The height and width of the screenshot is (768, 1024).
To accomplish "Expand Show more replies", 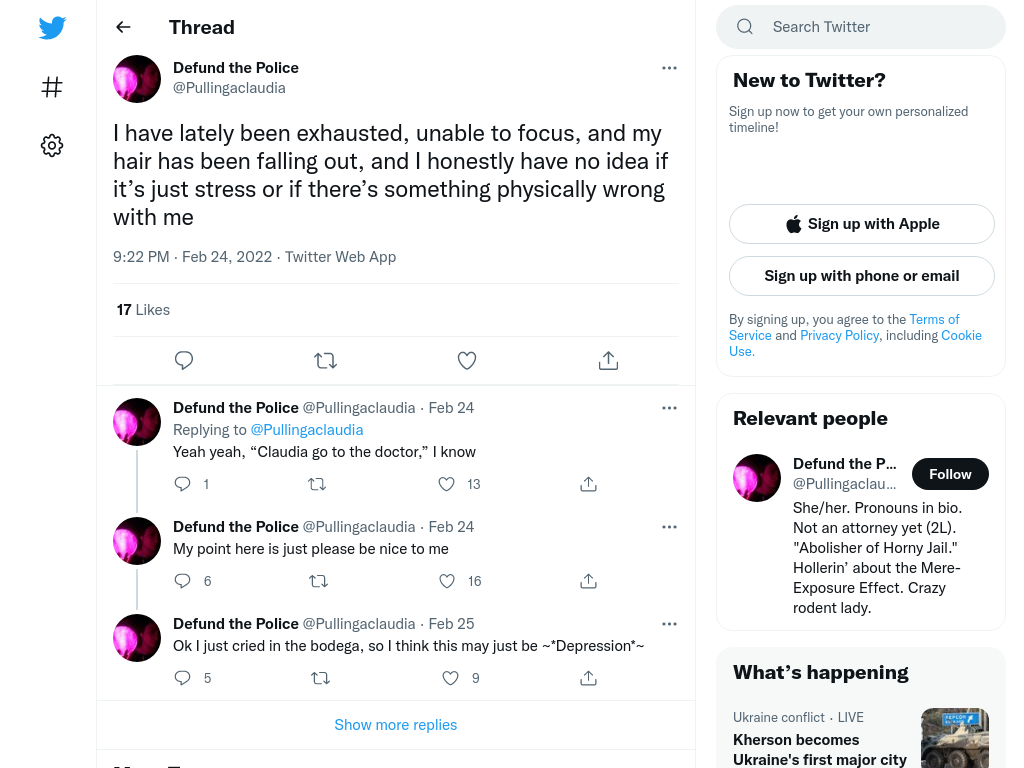I will pyautogui.click(x=396, y=725).
